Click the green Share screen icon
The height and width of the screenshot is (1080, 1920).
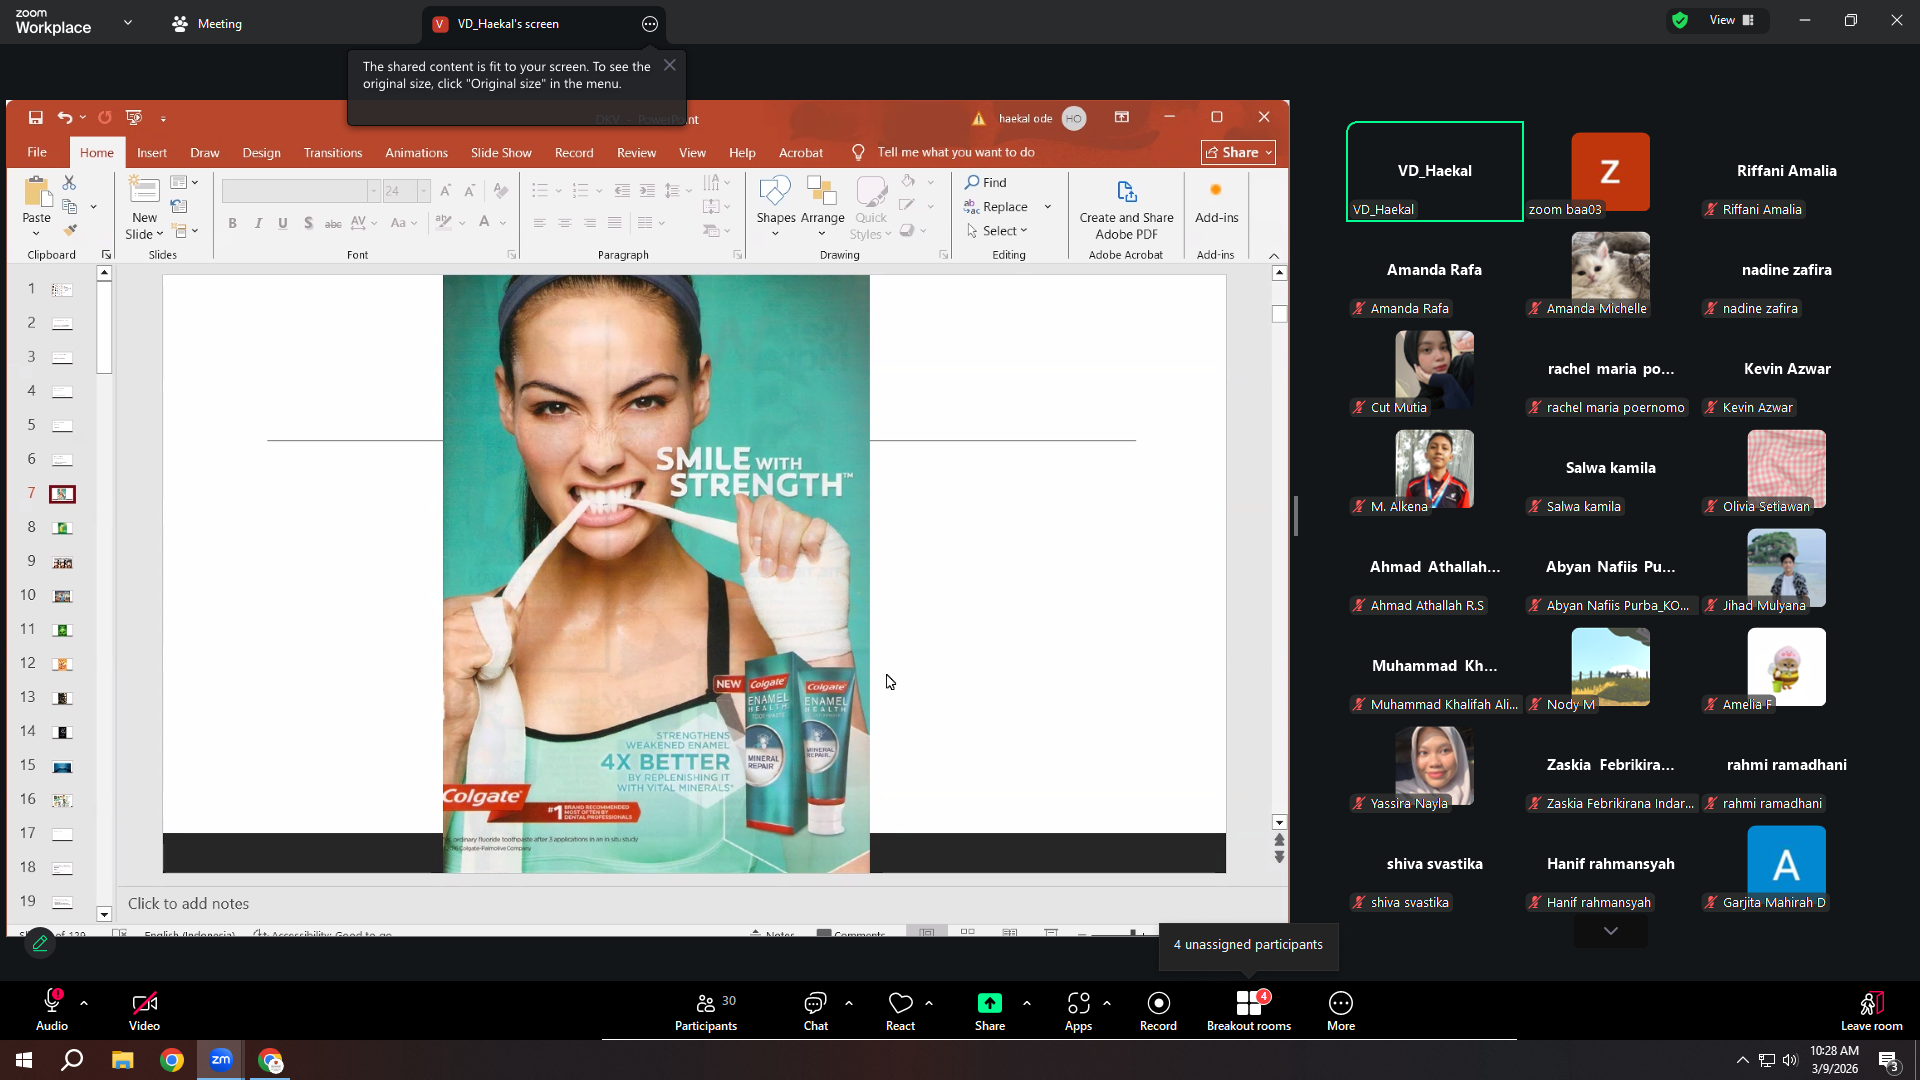tap(989, 1003)
